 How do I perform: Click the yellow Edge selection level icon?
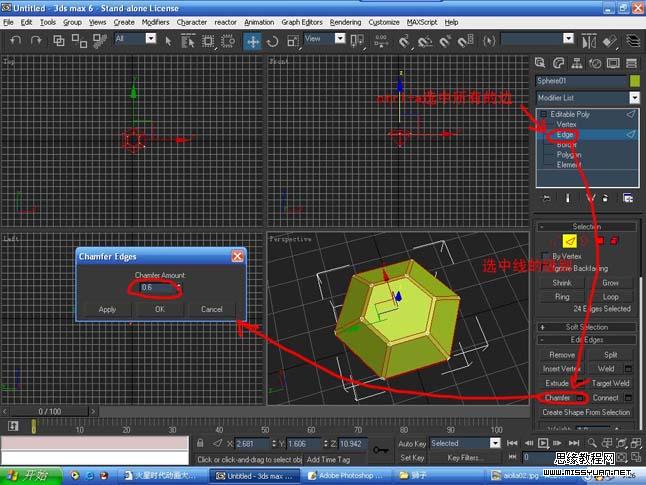(x=569, y=241)
